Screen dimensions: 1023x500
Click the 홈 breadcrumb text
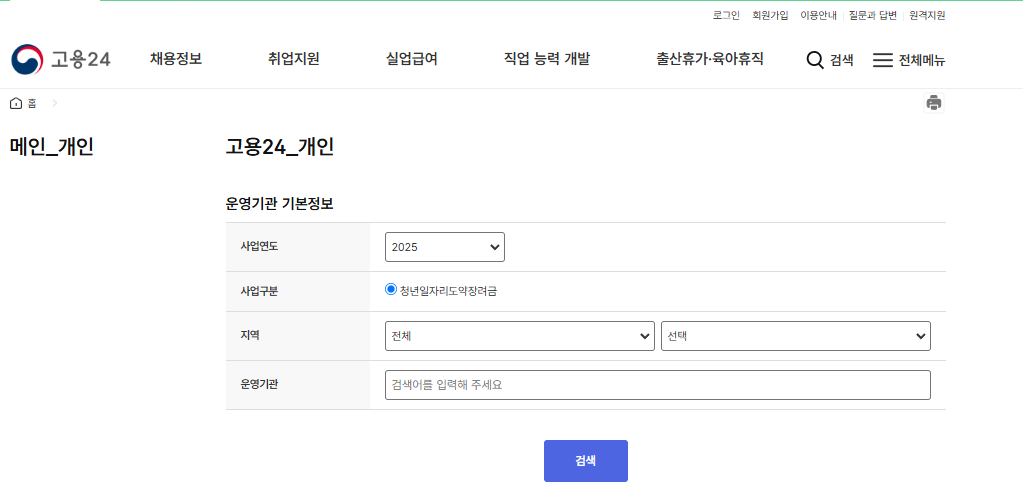(x=32, y=103)
